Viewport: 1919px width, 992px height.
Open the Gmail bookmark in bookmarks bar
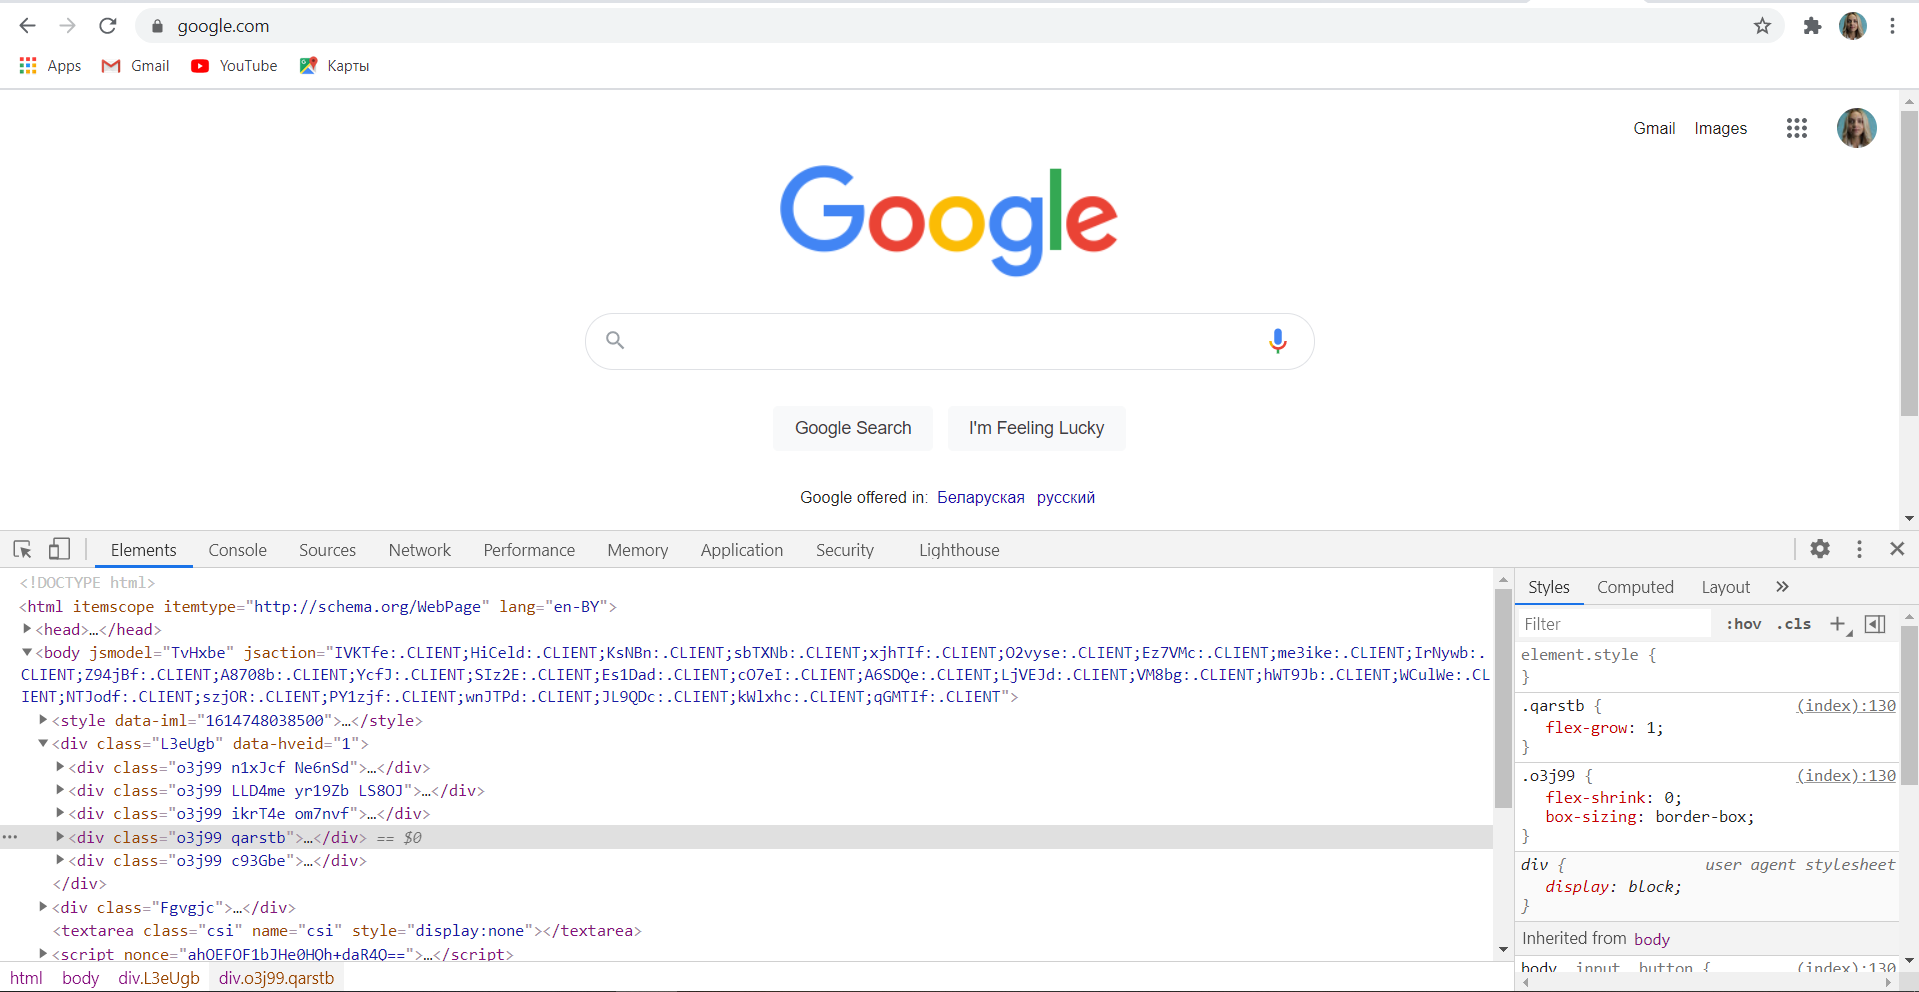[x=136, y=66]
